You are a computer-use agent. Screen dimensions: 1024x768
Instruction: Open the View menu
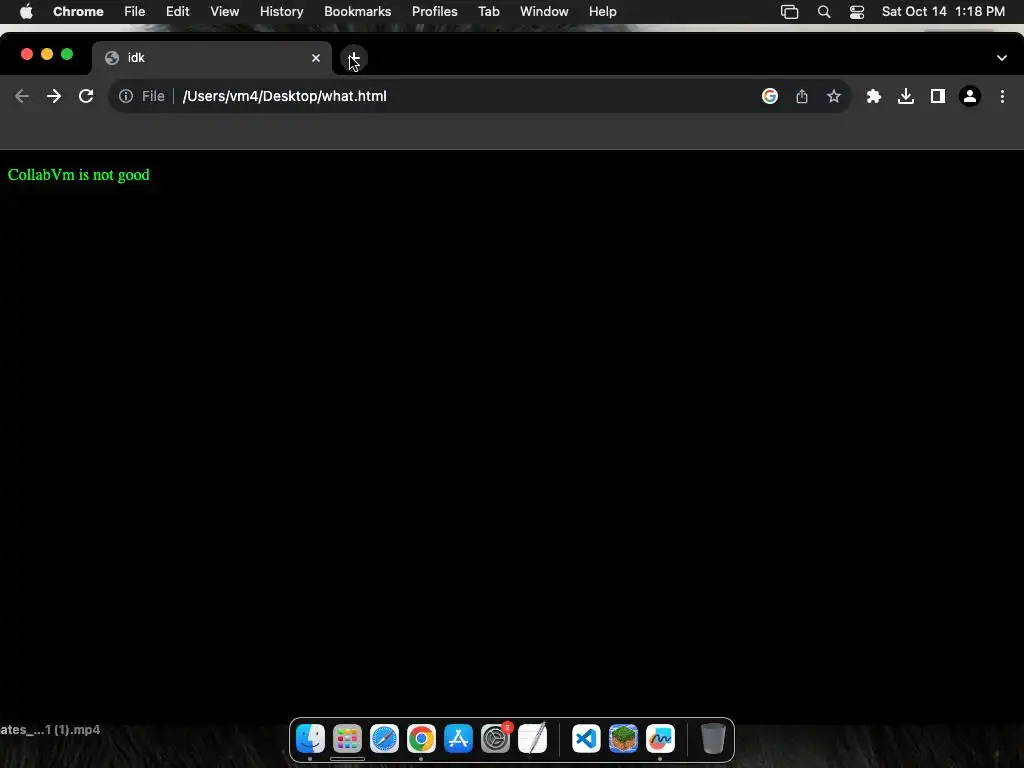[225, 12]
